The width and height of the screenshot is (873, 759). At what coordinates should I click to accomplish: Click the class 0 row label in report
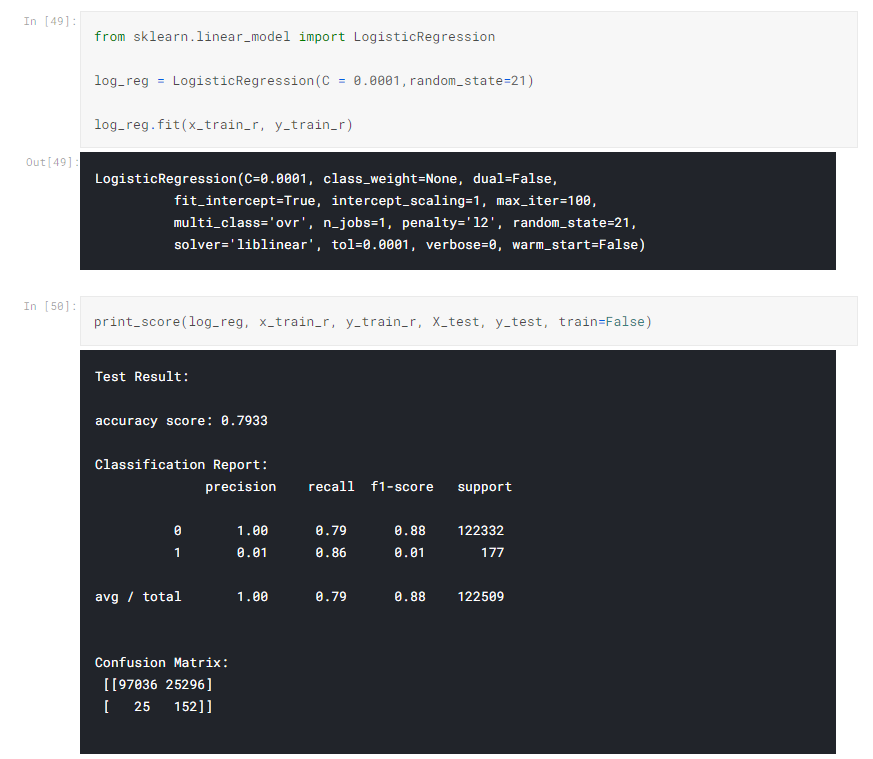[177, 531]
